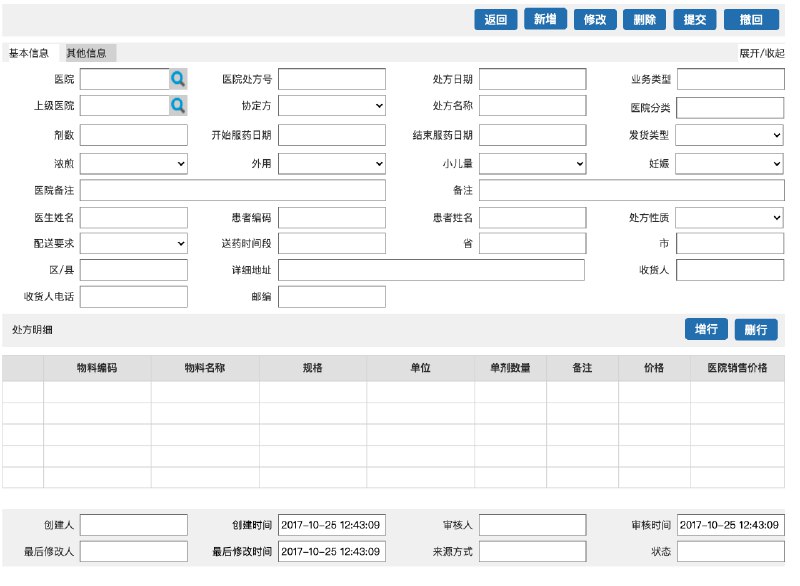This screenshot has height=586, width=800.
Task: Open the 外用 dropdown
Action: pos(332,164)
